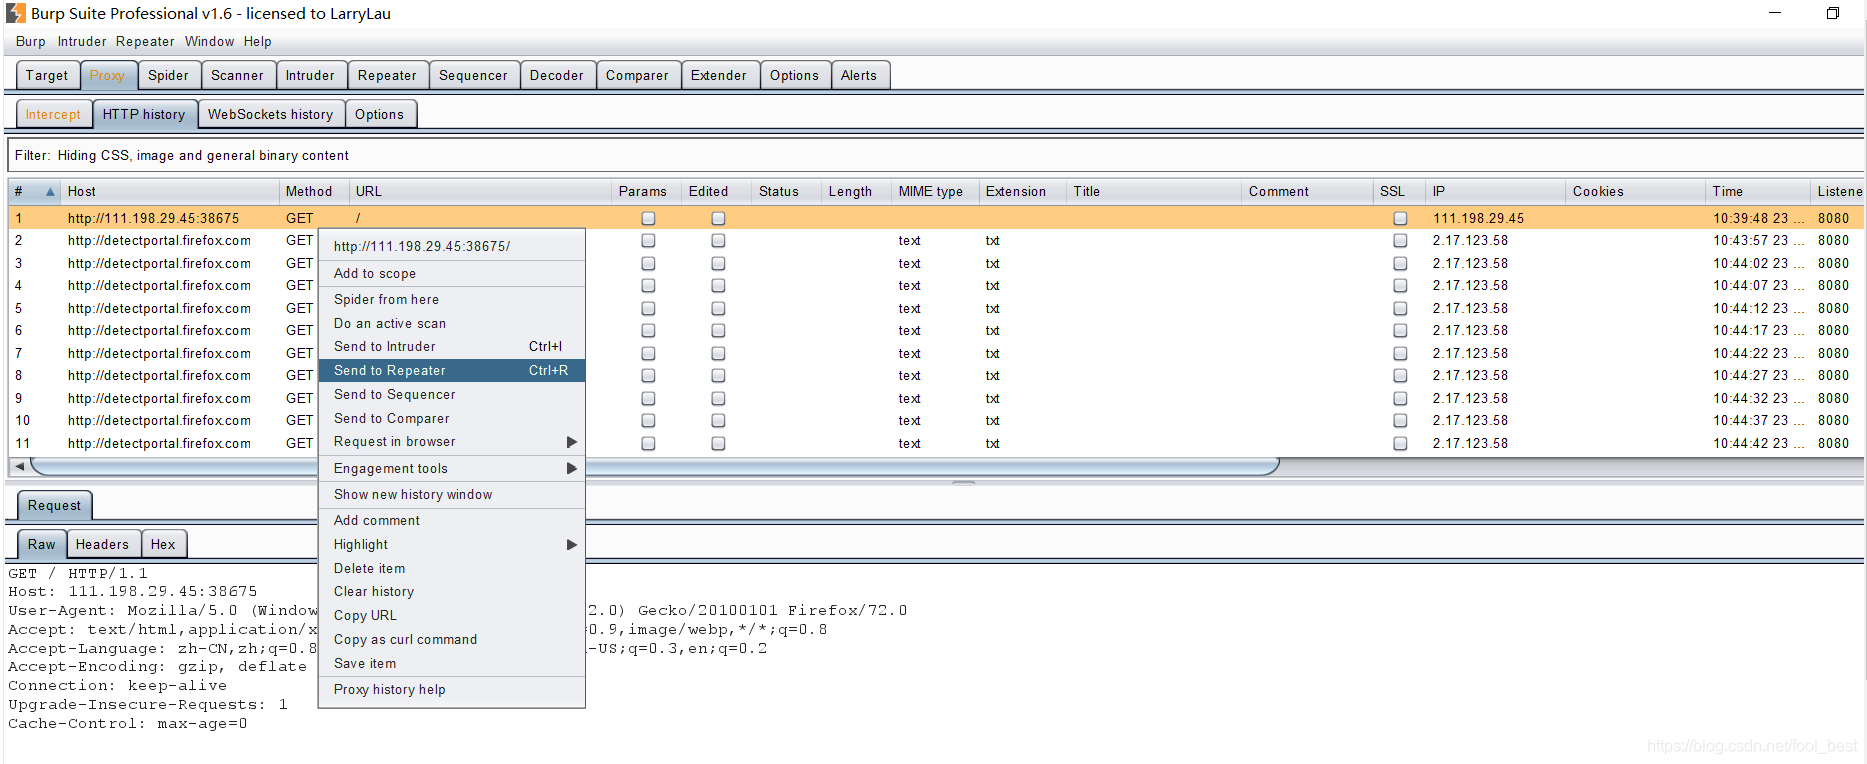Open the Burp menu
Screen dimensions: 1867x764
click(30, 42)
